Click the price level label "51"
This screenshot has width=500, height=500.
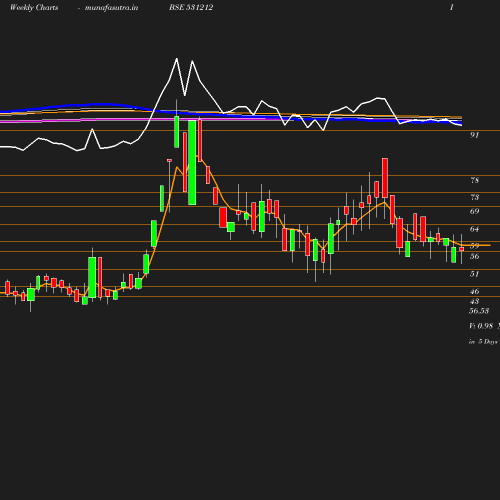click(475, 274)
